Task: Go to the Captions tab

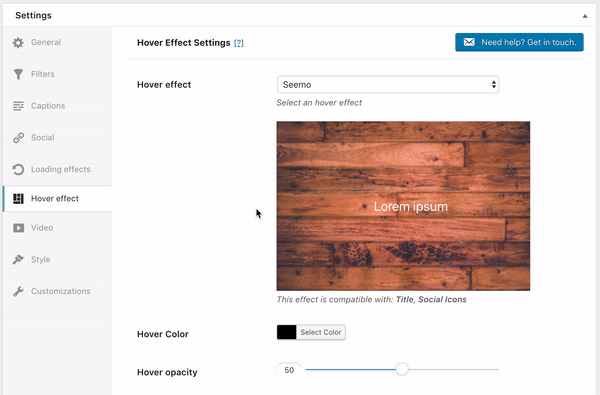Action: pyautogui.click(x=57, y=106)
